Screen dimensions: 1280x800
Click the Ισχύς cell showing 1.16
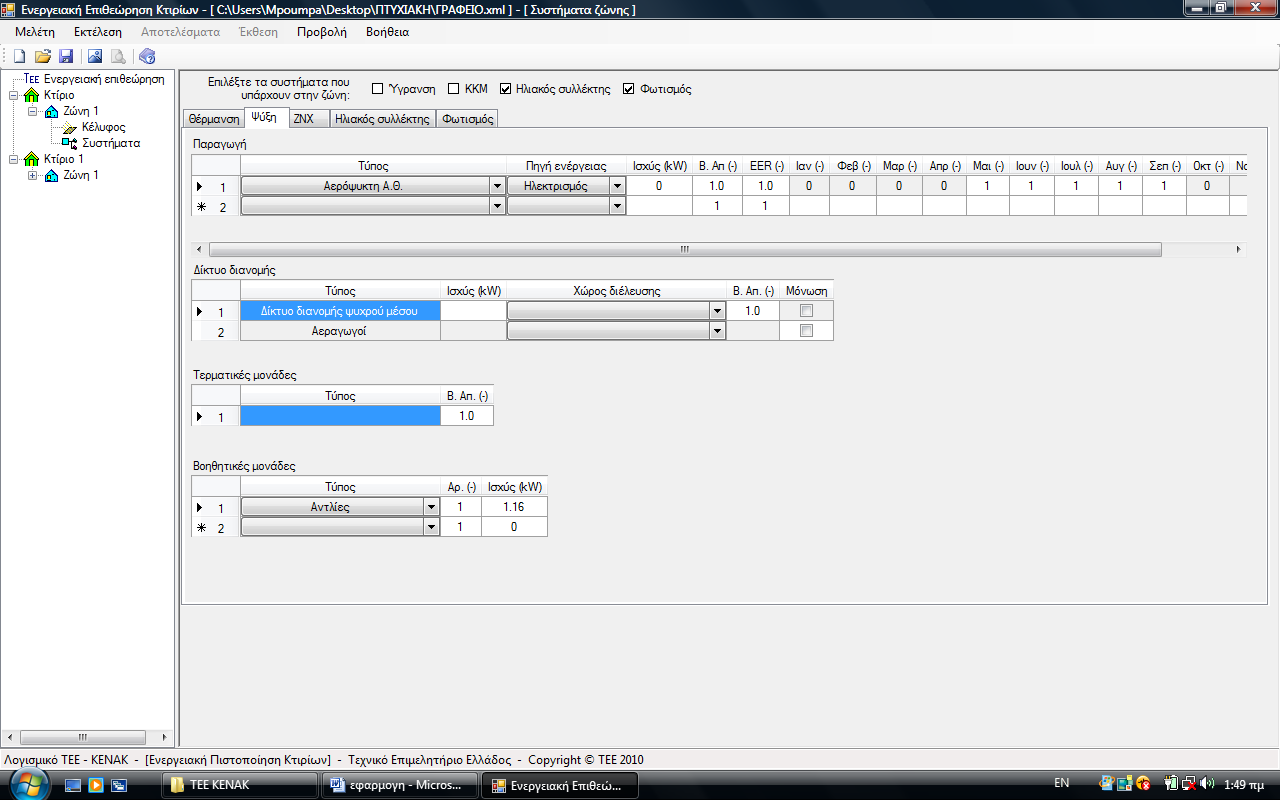514,507
